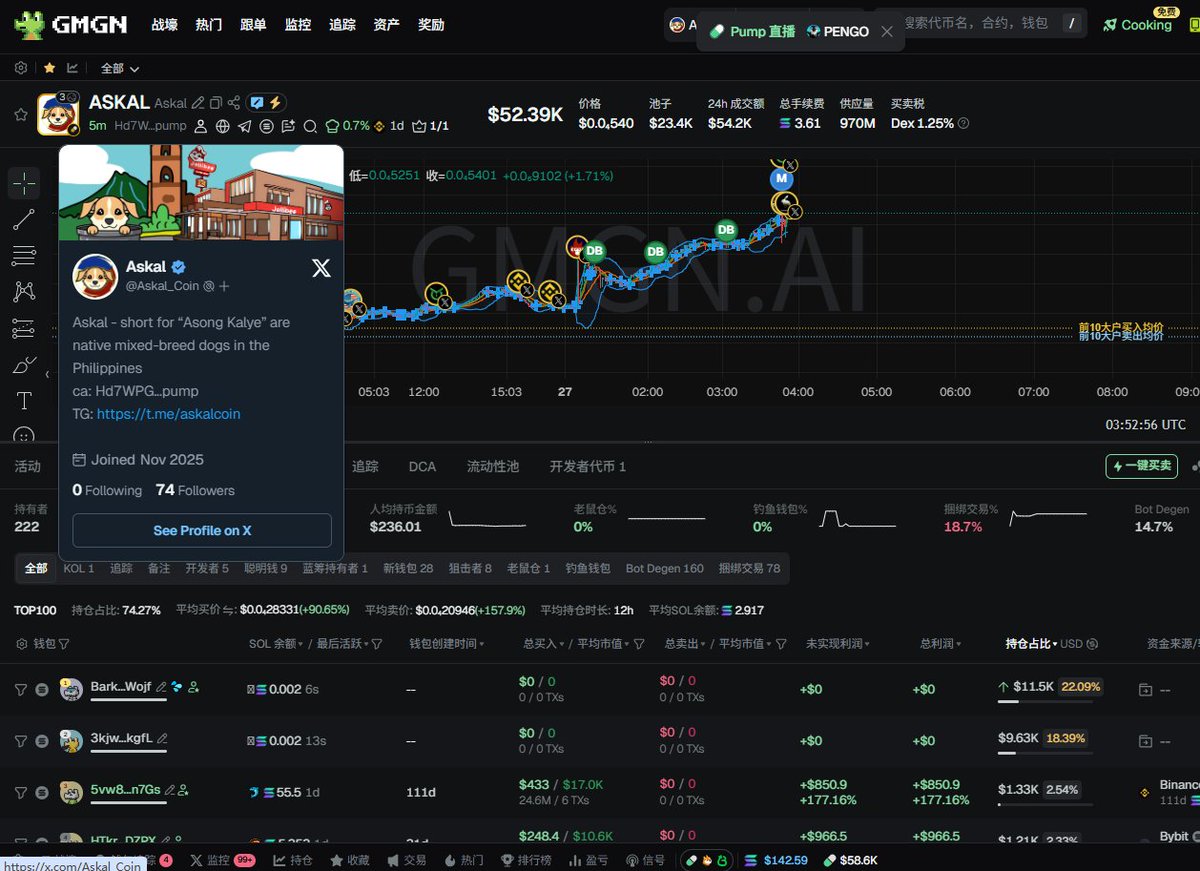
Task: Click the Askal profile banner image
Action: (x=201, y=193)
